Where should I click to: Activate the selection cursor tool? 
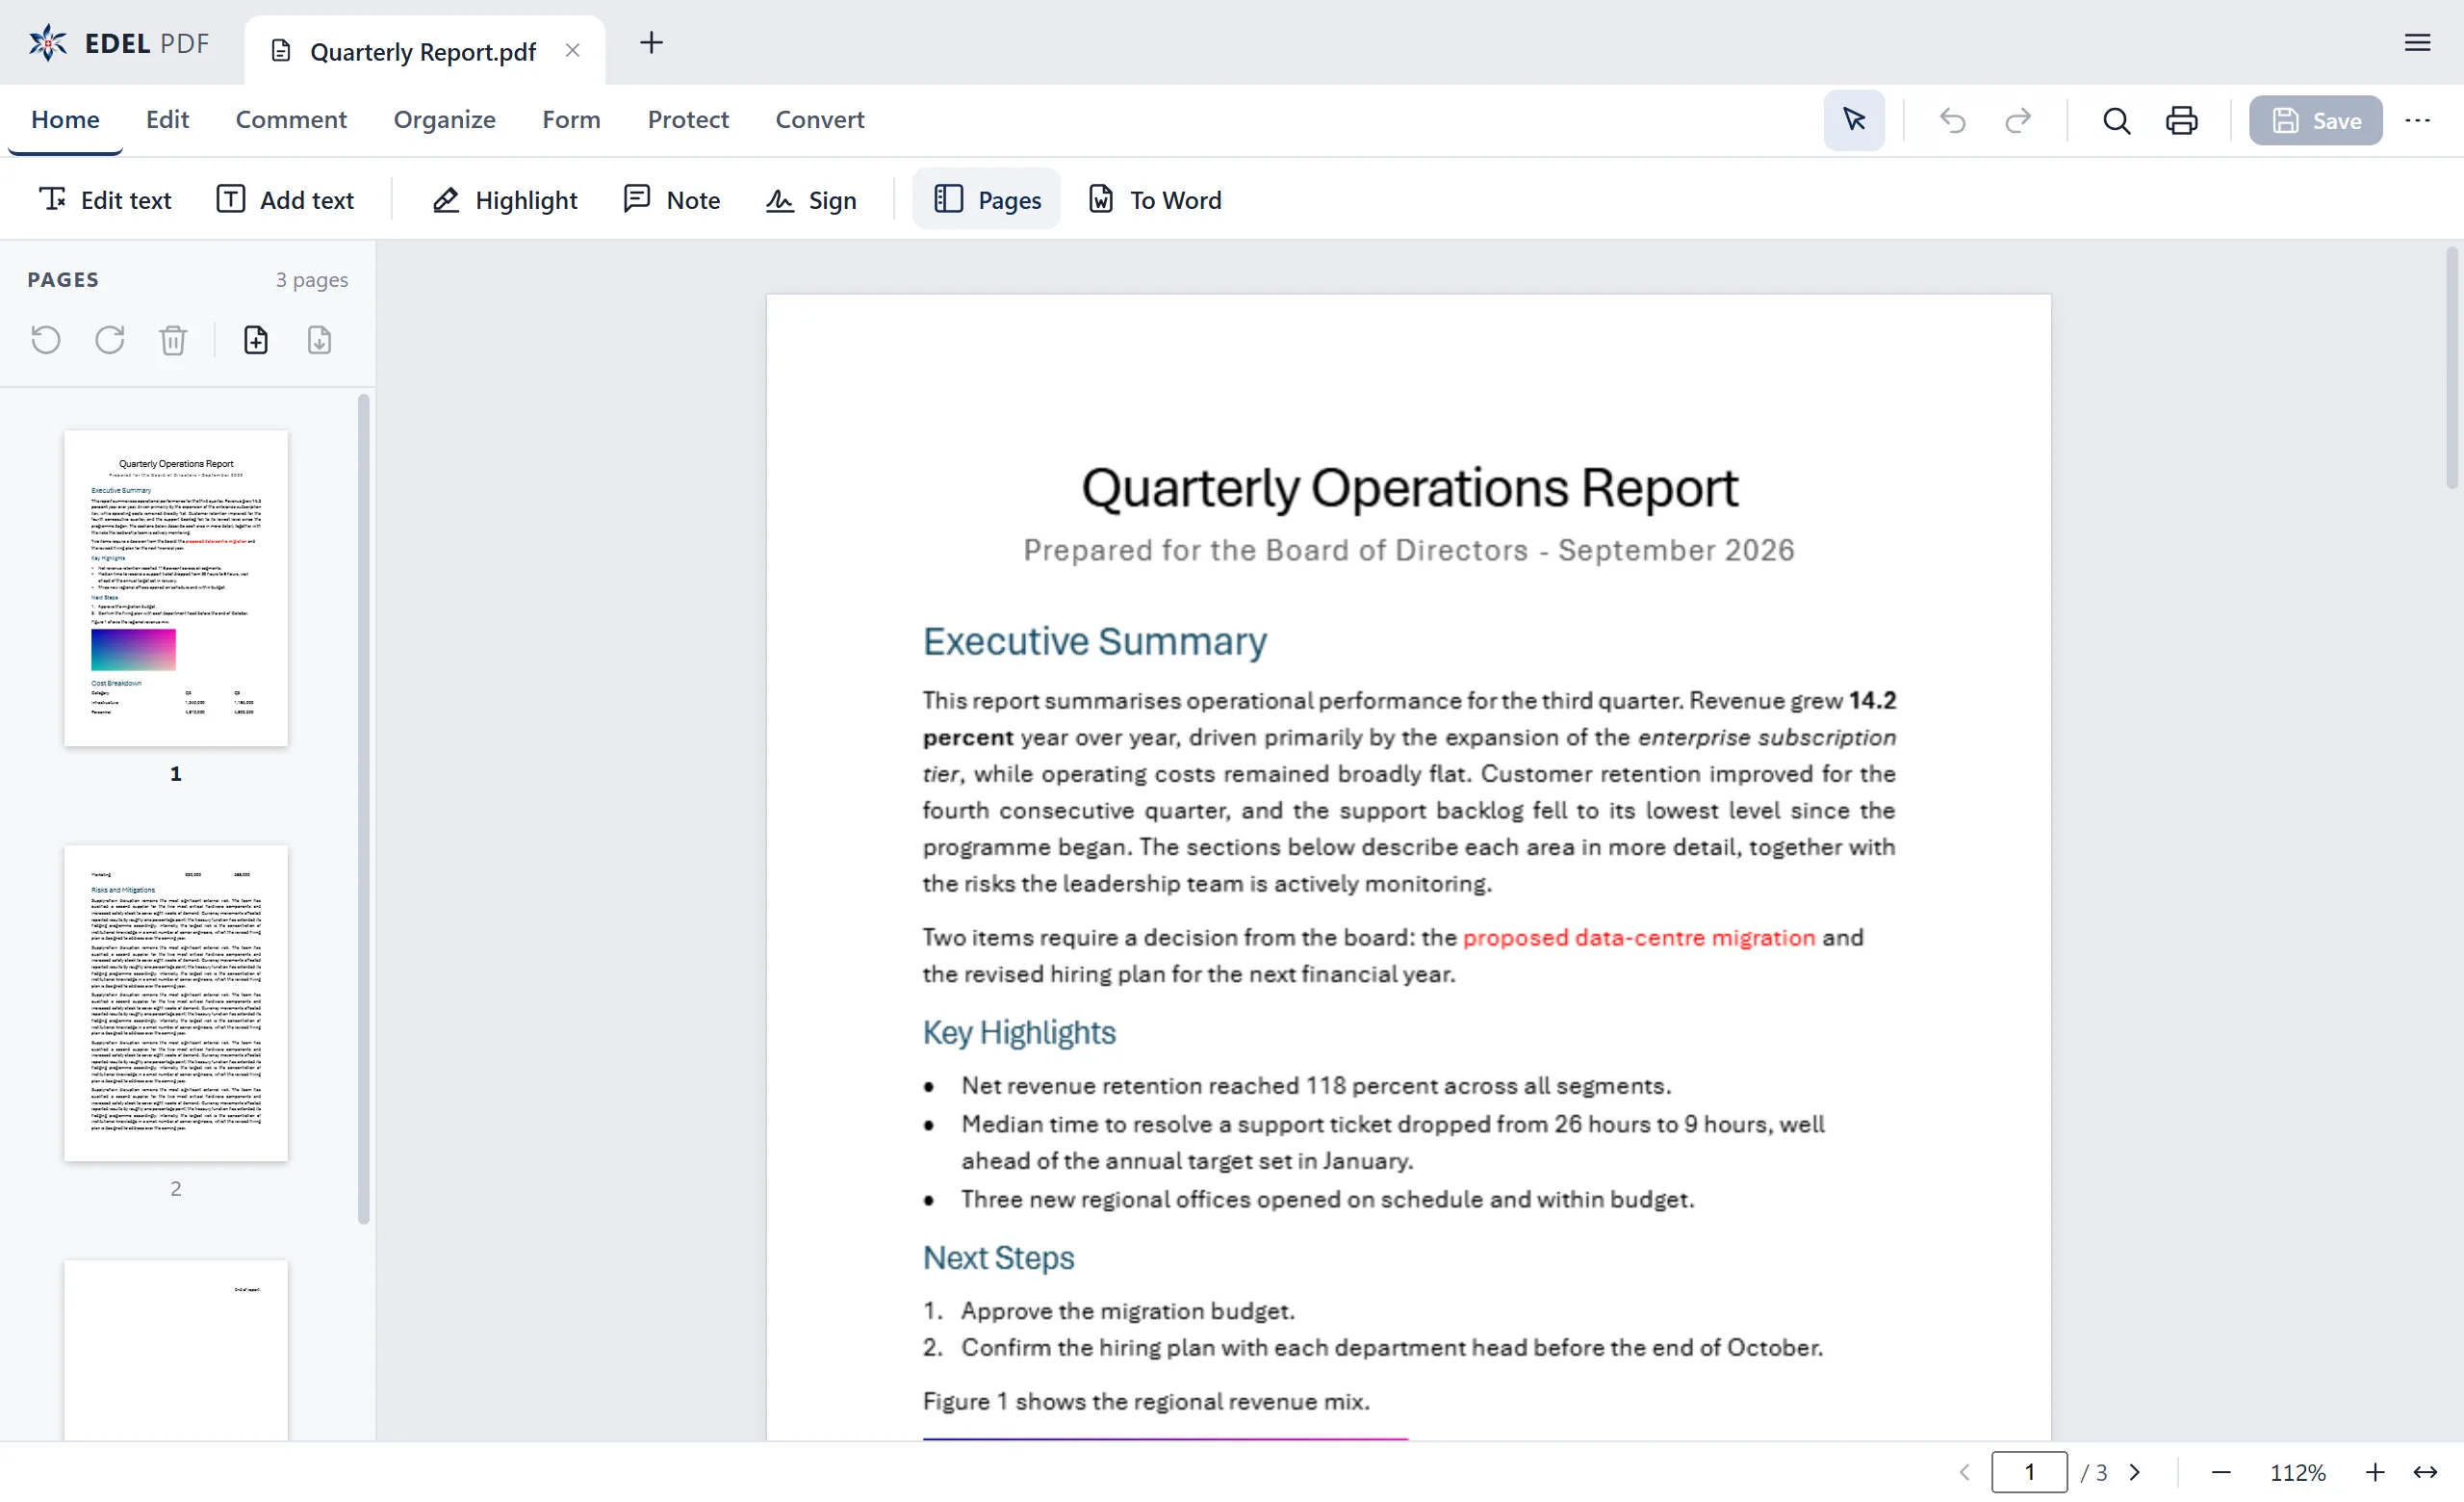pyautogui.click(x=1854, y=120)
